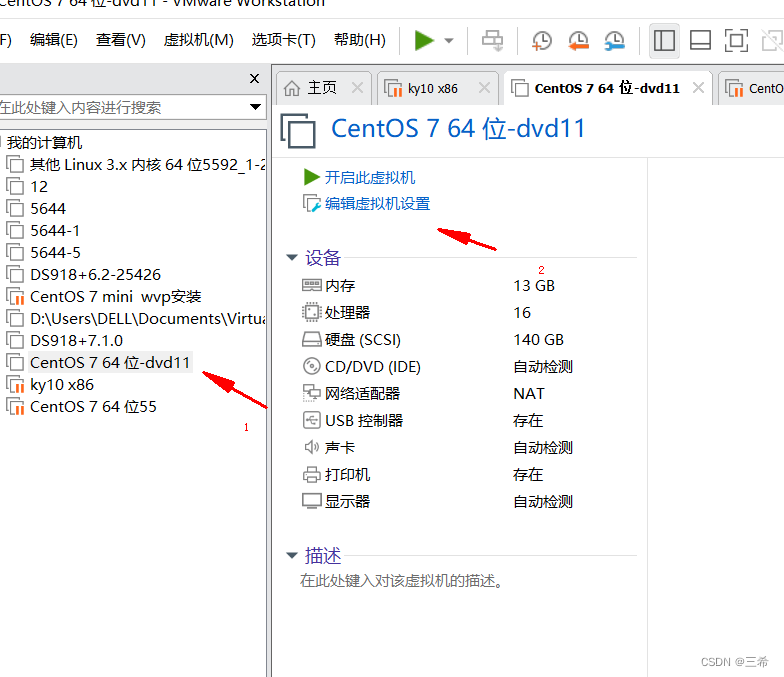The image size is (784, 677).
Task: Click the library search input field
Action: pyautogui.click(x=122, y=107)
